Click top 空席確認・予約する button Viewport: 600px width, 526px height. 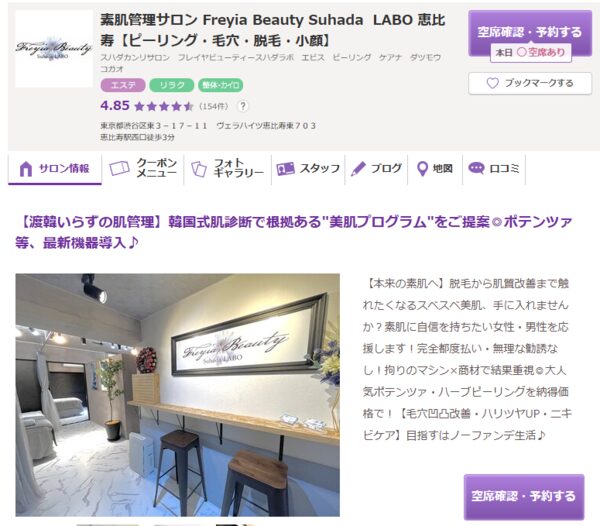pyautogui.click(x=530, y=33)
